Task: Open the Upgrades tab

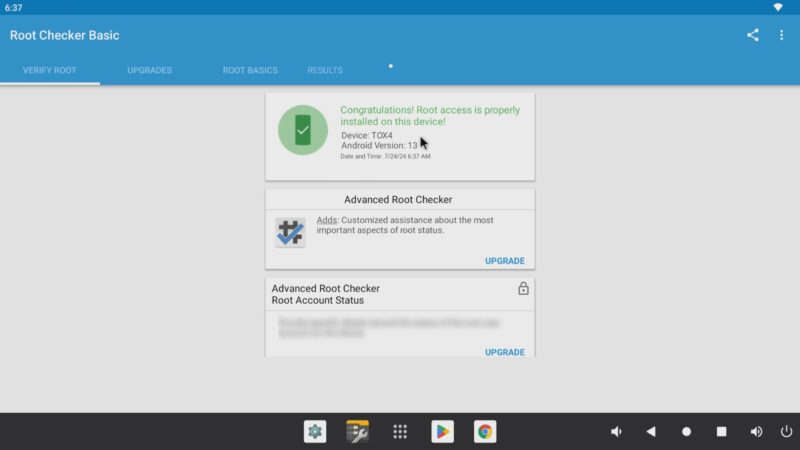Action: pyautogui.click(x=149, y=70)
